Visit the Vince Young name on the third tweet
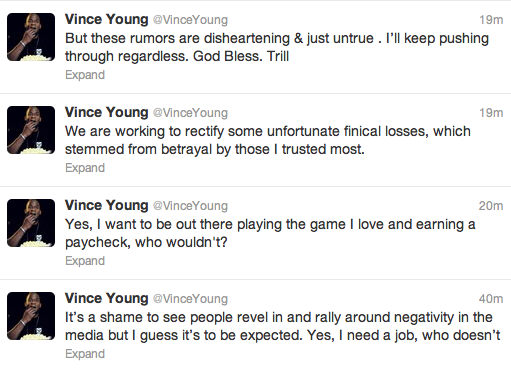Viewport: 511px width, 371px height. [107, 206]
